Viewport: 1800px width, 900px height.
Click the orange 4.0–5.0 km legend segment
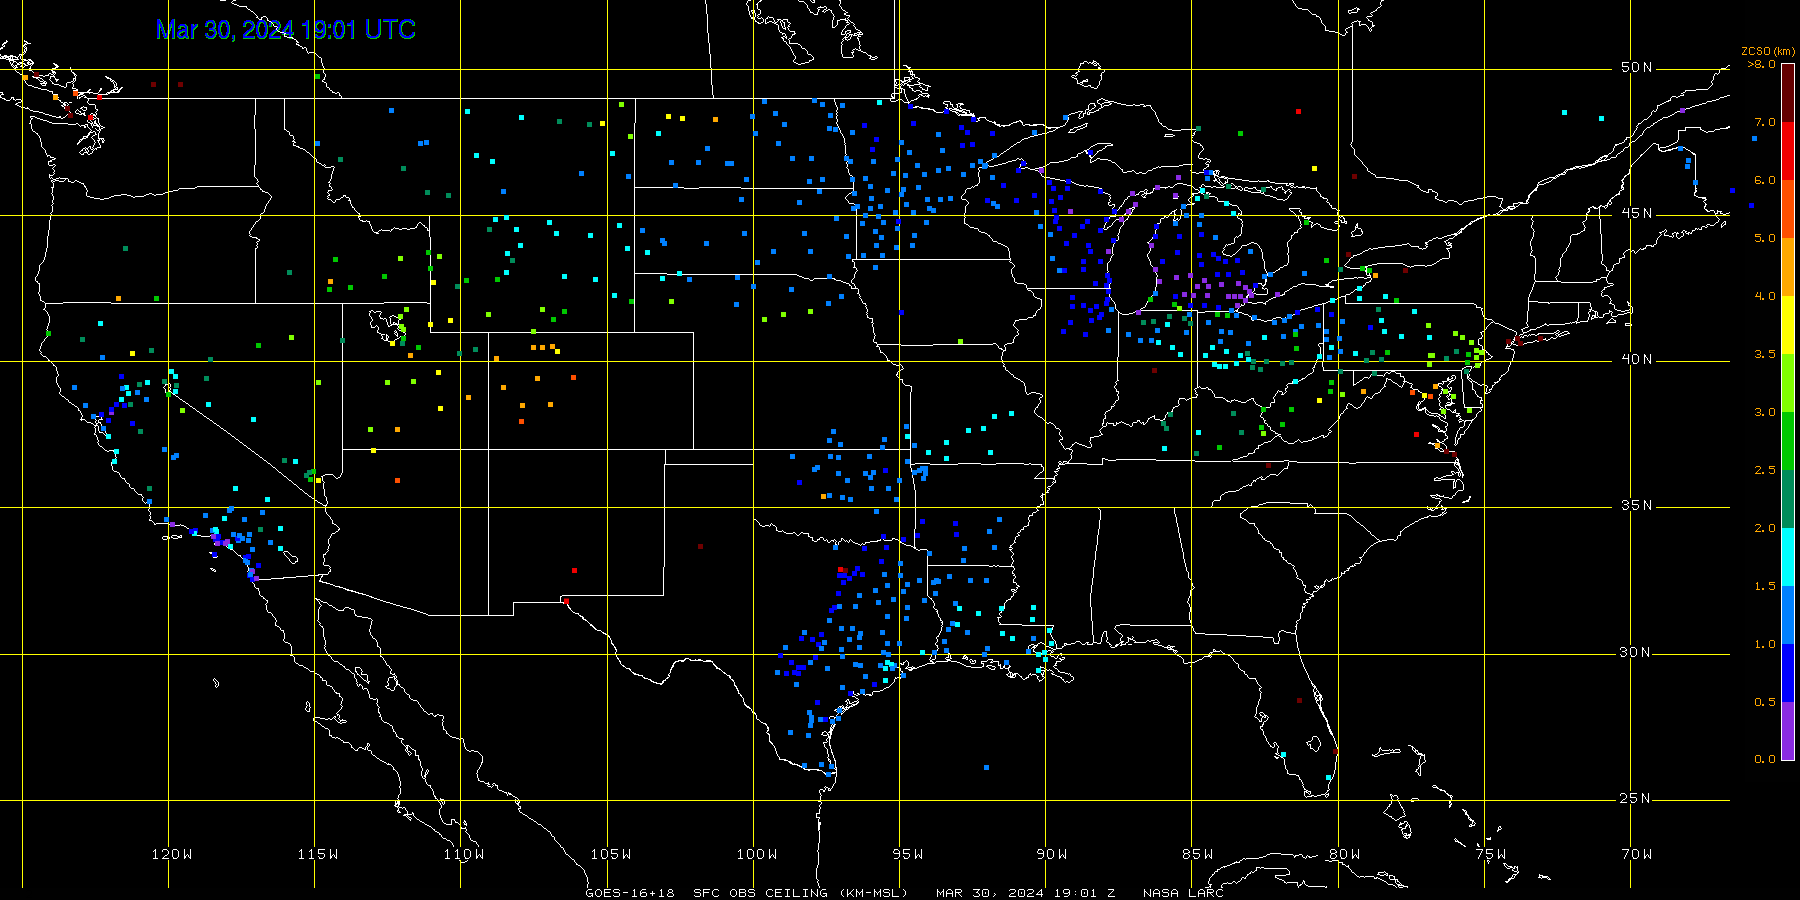1787,267
